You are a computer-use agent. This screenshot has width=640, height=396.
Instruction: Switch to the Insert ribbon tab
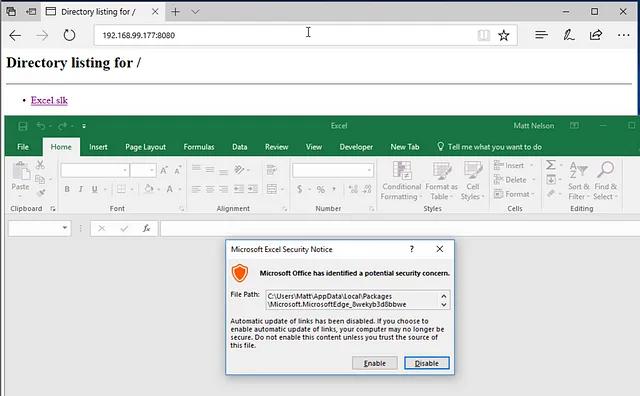click(x=98, y=147)
